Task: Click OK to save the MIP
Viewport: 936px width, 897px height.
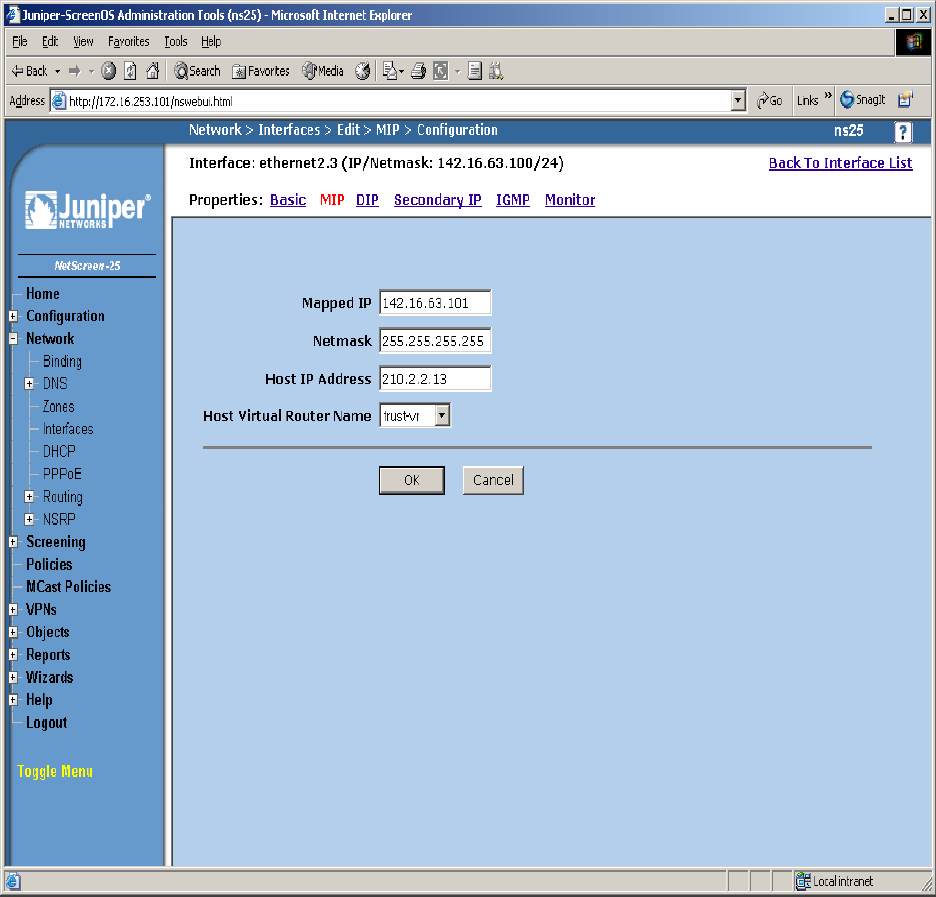Action: click(411, 480)
